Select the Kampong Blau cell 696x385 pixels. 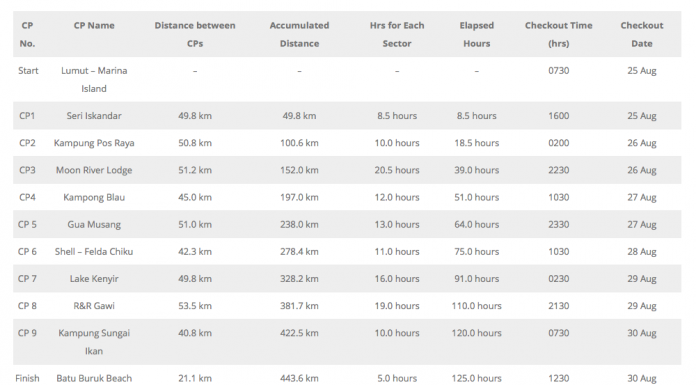click(x=94, y=197)
